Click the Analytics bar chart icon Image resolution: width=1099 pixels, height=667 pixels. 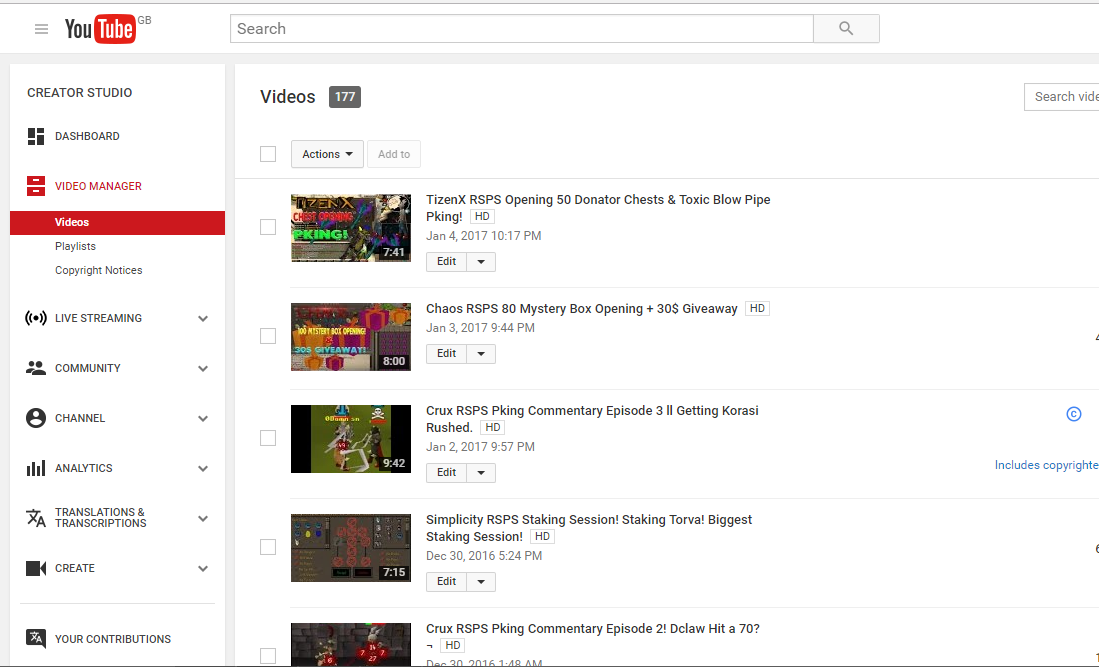[x=36, y=468]
